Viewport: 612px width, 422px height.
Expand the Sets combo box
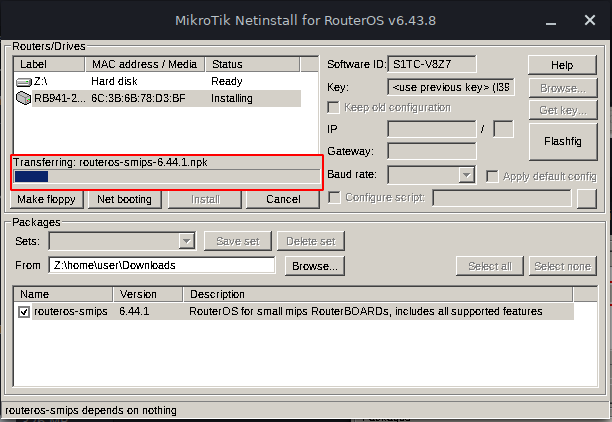click(187, 241)
